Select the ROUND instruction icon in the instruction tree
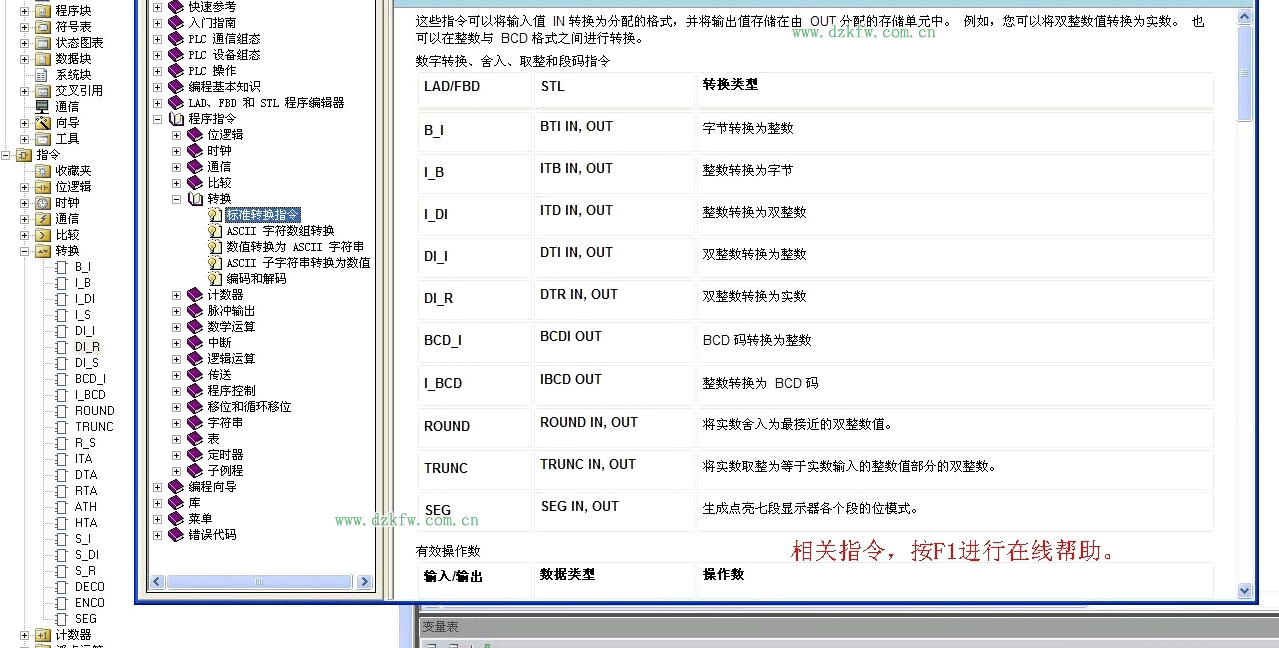 coord(62,411)
